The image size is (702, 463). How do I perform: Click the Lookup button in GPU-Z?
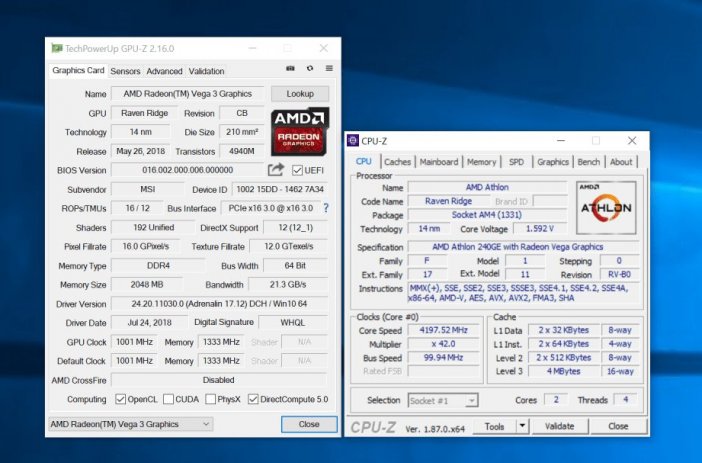click(300, 94)
